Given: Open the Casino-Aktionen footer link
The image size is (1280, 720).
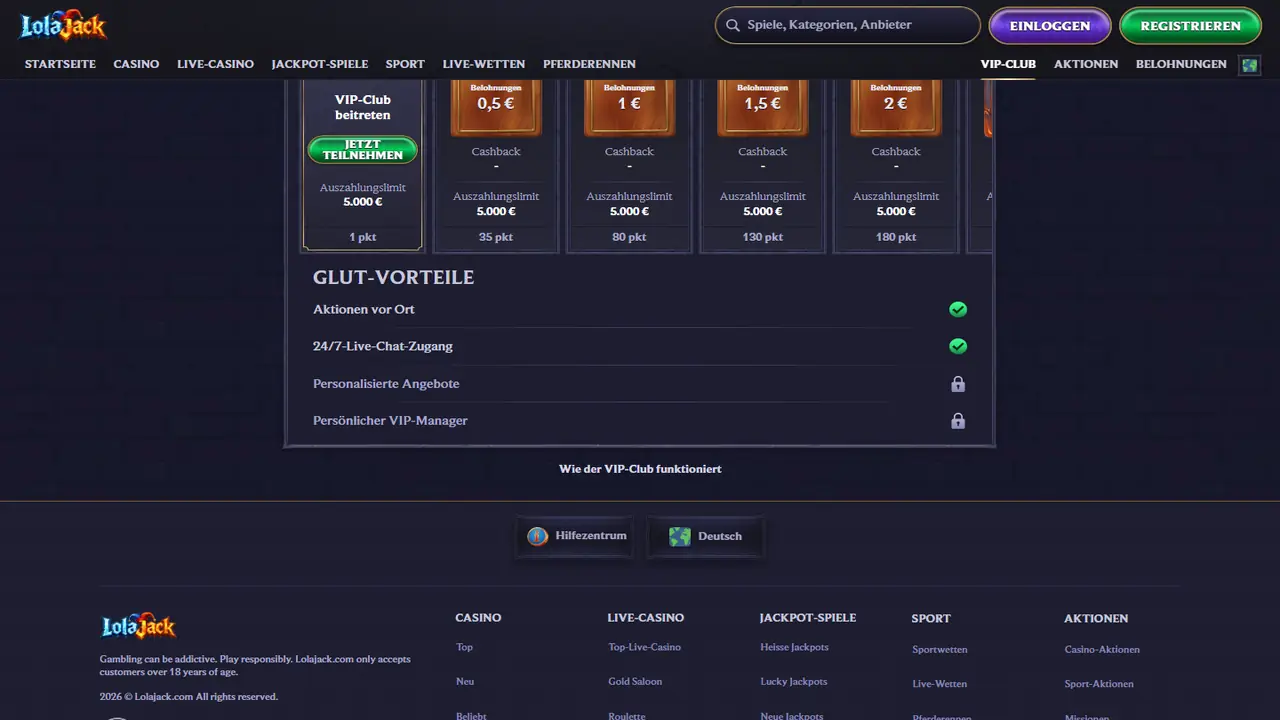Looking at the screenshot, I should pyautogui.click(x=1102, y=650).
